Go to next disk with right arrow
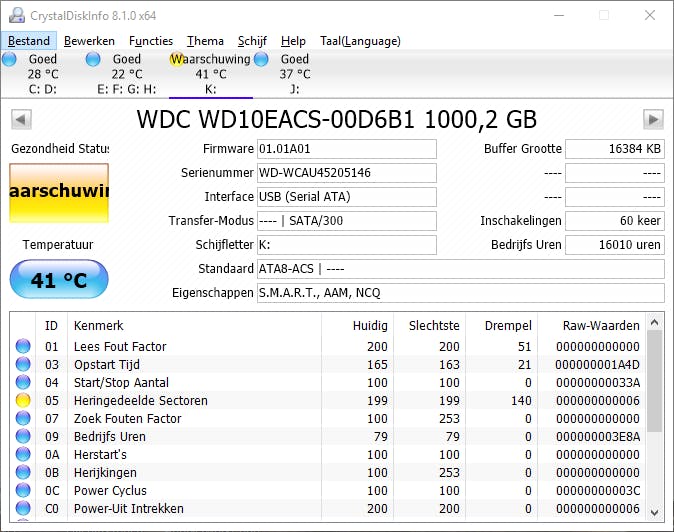The image size is (674, 532). [x=653, y=119]
